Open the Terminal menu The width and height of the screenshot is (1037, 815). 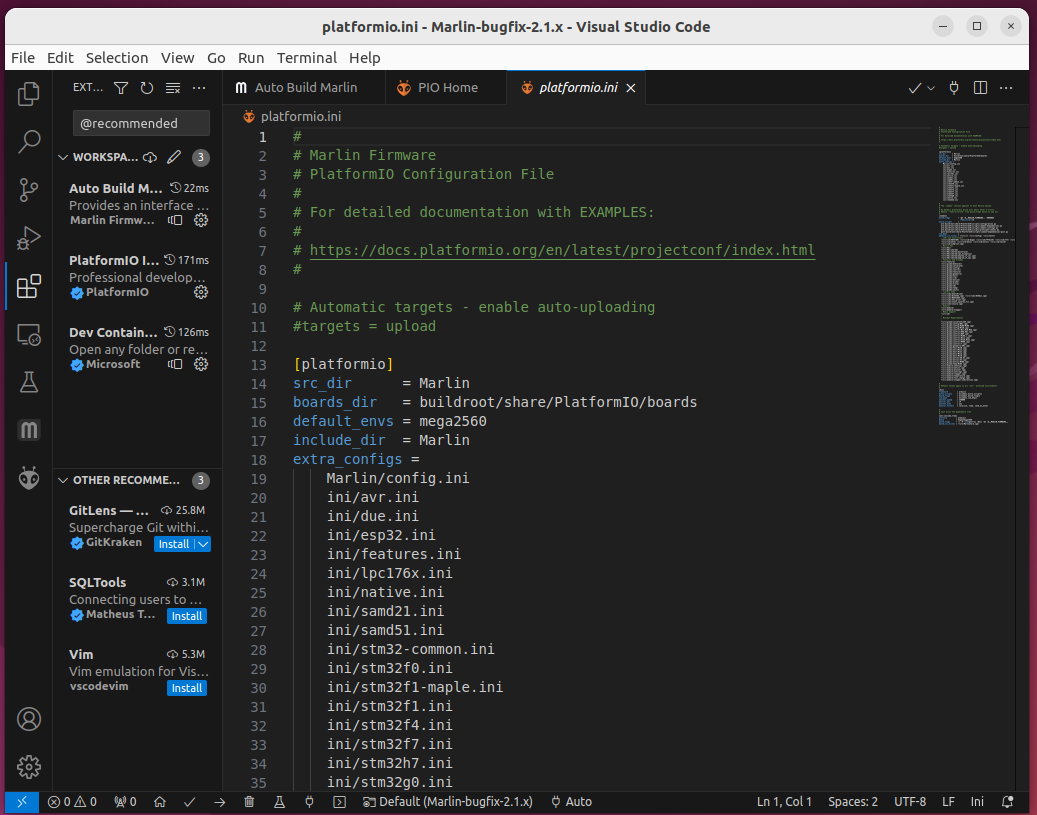click(x=307, y=57)
